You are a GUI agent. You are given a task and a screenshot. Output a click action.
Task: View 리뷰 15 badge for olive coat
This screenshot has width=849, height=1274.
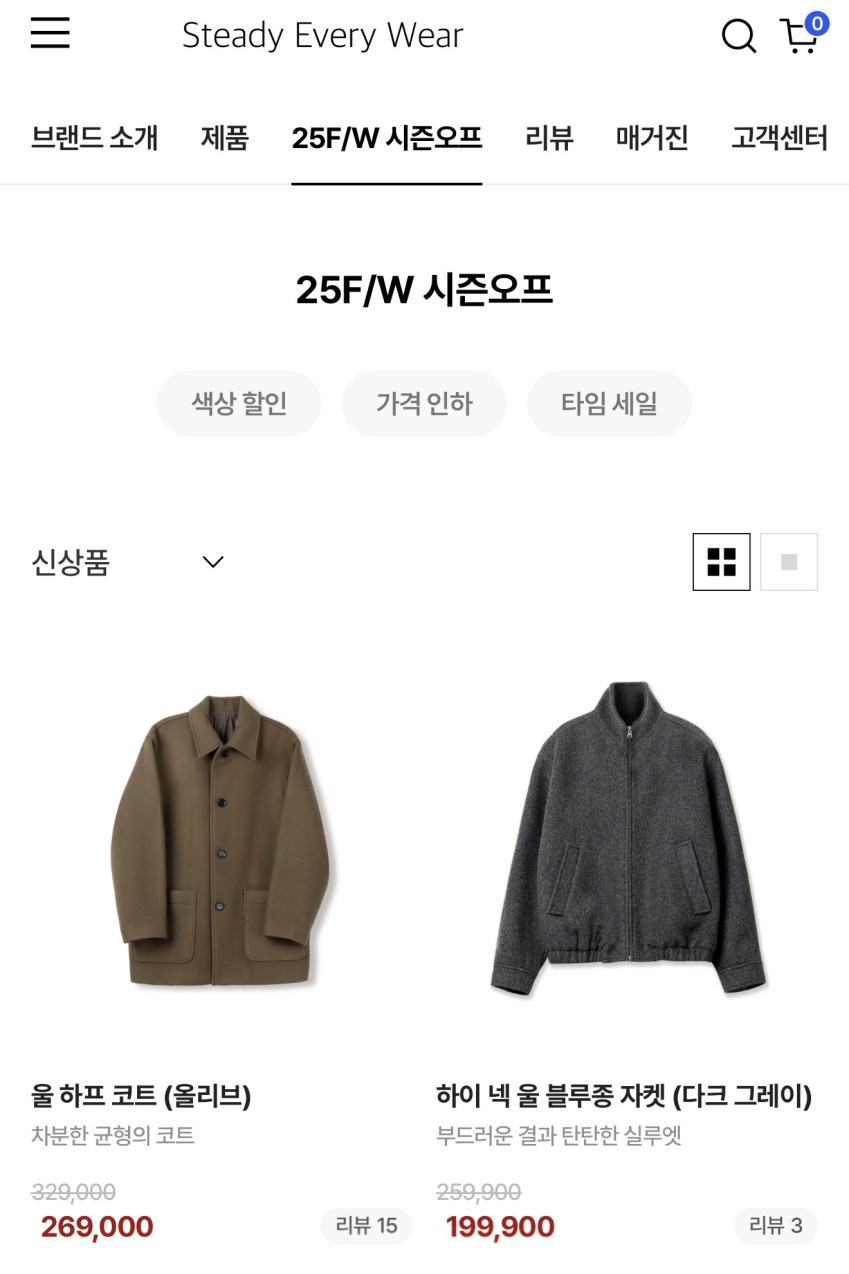(366, 1226)
